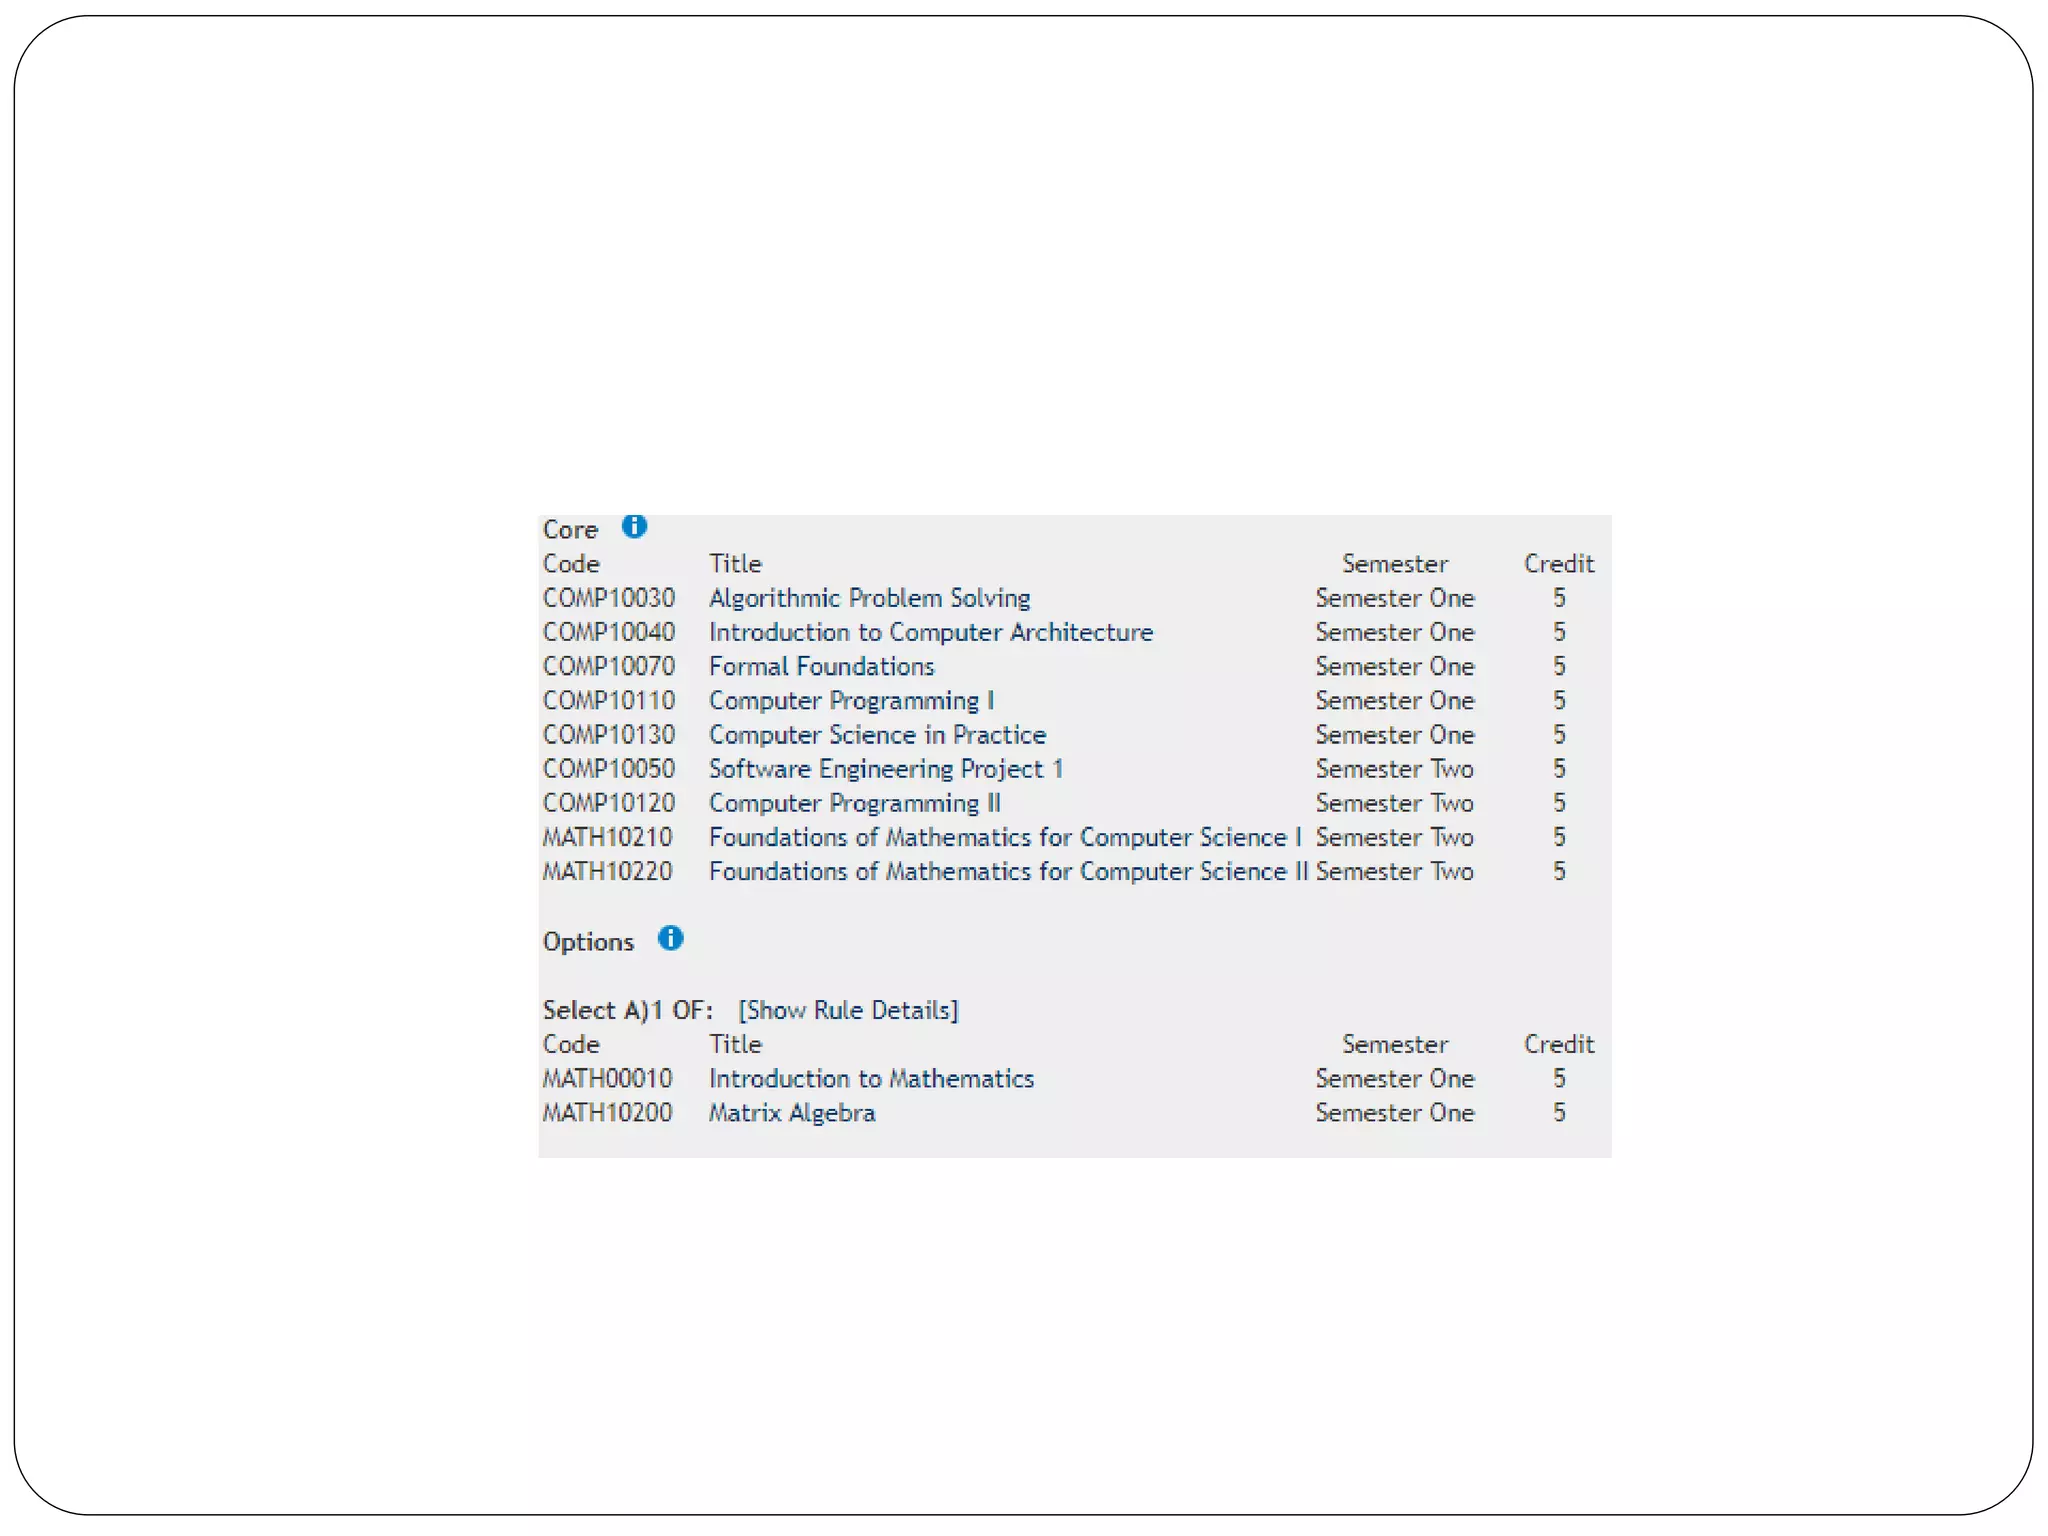Click module code MATH10200
The image size is (2048, 1536).
(607, 1113)
